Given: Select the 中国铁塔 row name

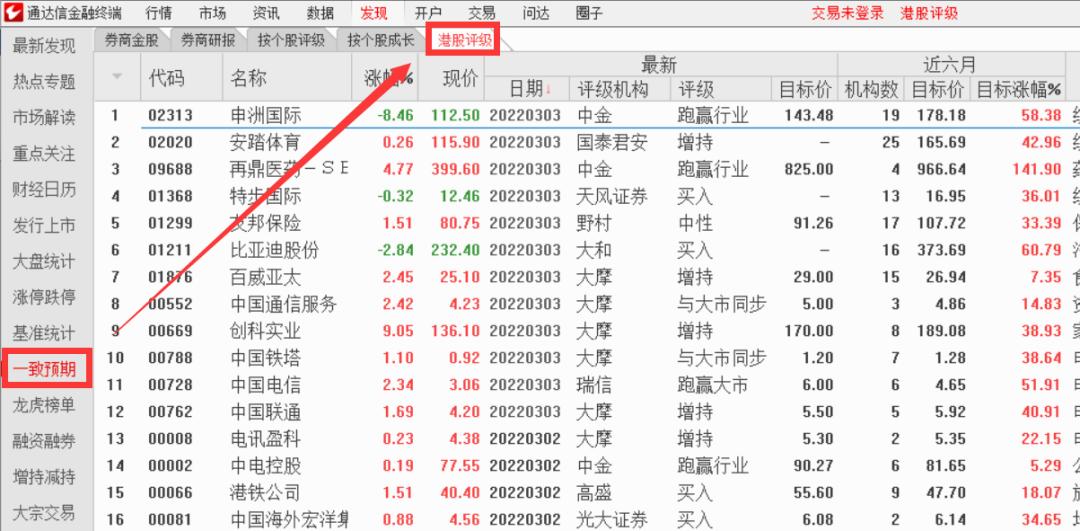Looking at the screenshot, I should 265,357.
